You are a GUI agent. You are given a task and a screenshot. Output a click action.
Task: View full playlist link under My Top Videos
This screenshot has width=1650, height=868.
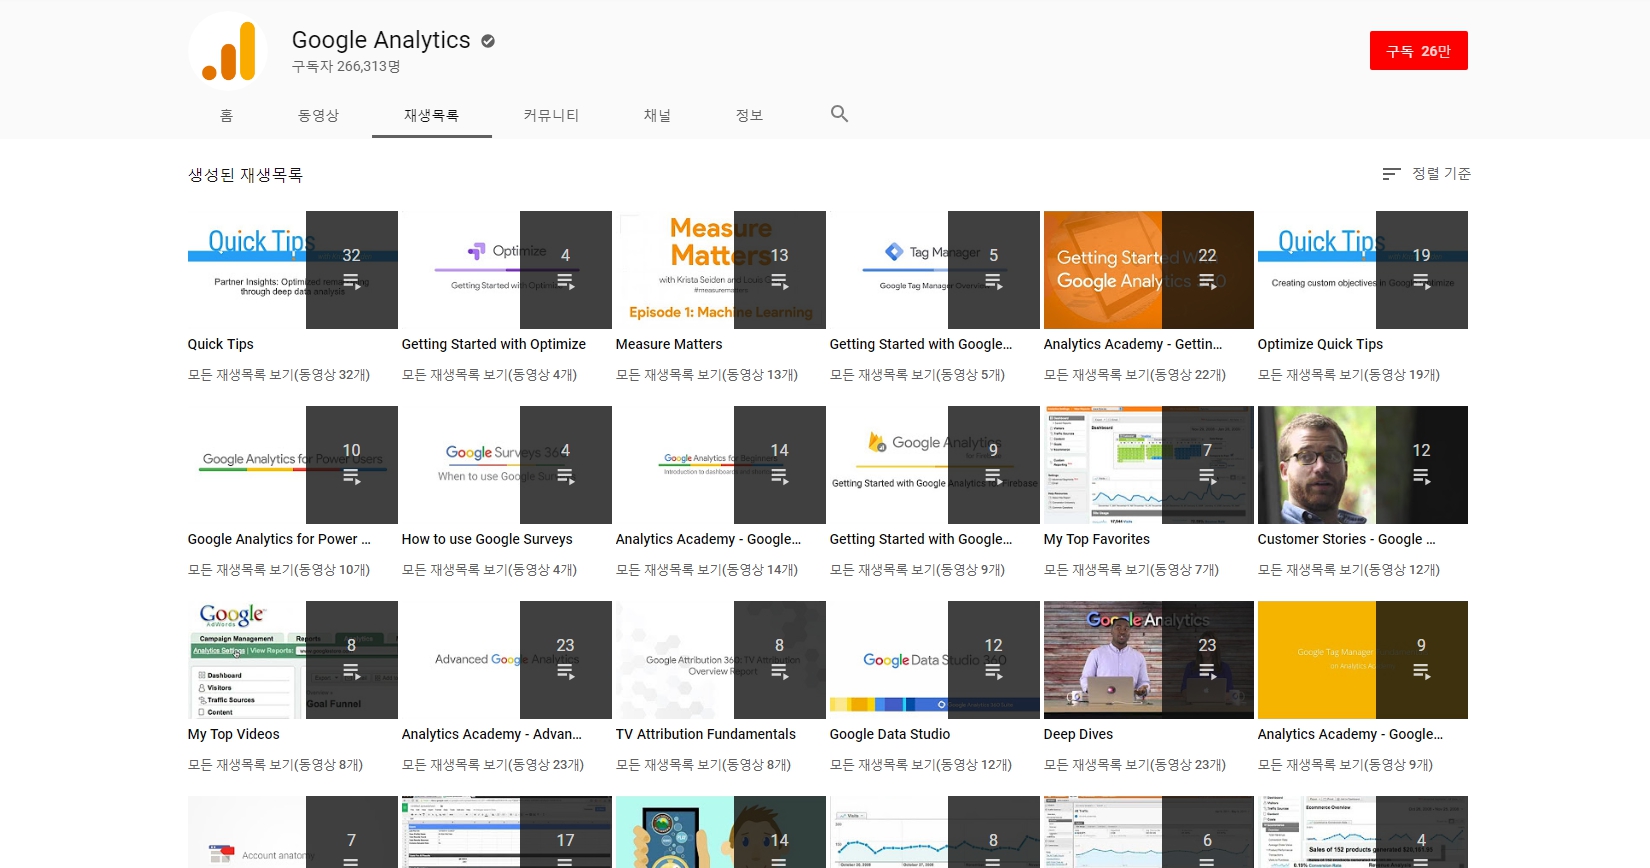click(275, 765)
